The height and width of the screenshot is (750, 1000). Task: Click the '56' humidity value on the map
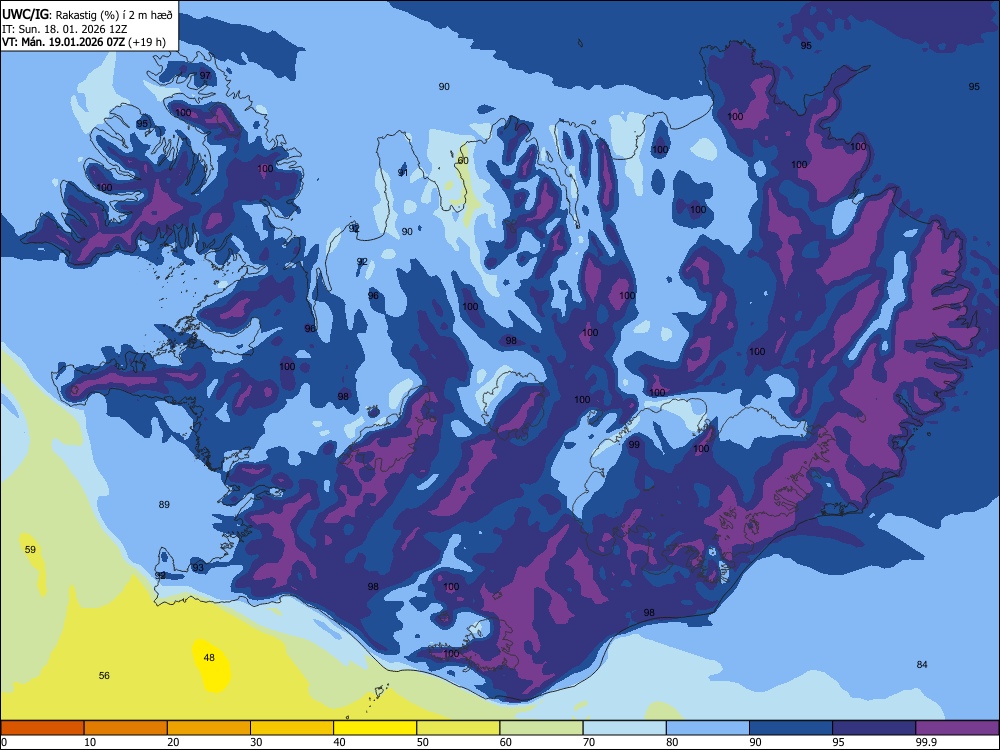tap(104, 675)
